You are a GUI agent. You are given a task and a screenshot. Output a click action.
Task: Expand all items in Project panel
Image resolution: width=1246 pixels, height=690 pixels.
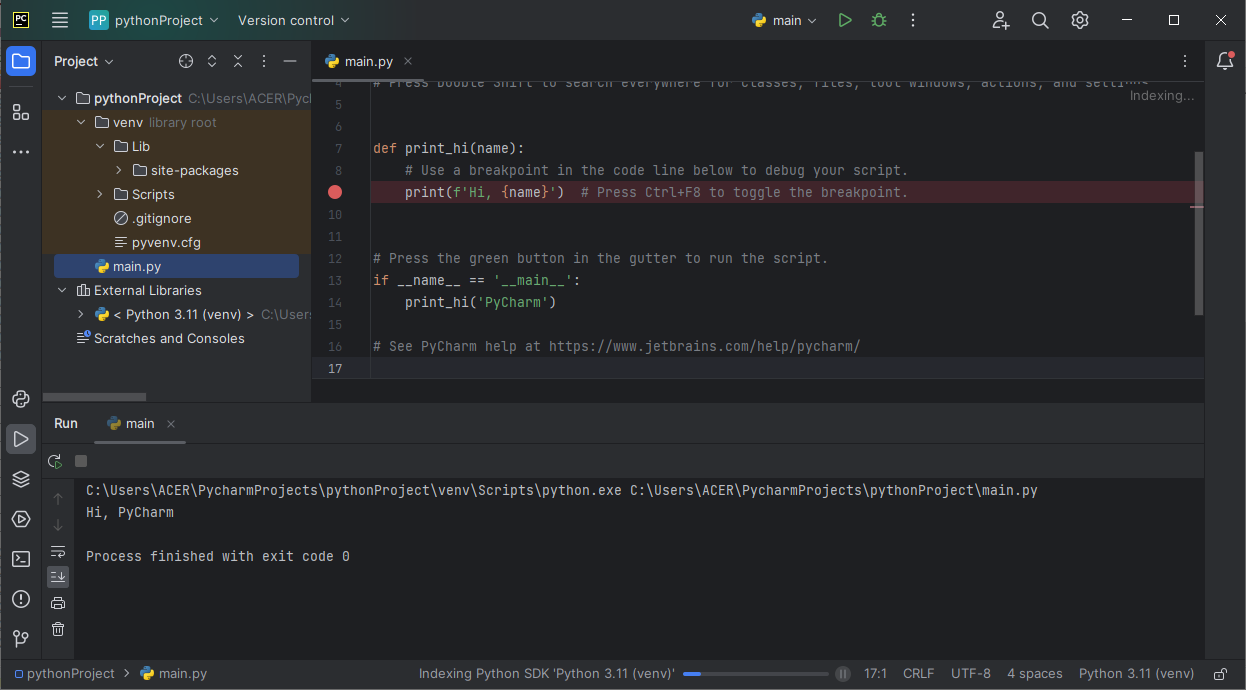pyautogui.click(x=212, y=61)
